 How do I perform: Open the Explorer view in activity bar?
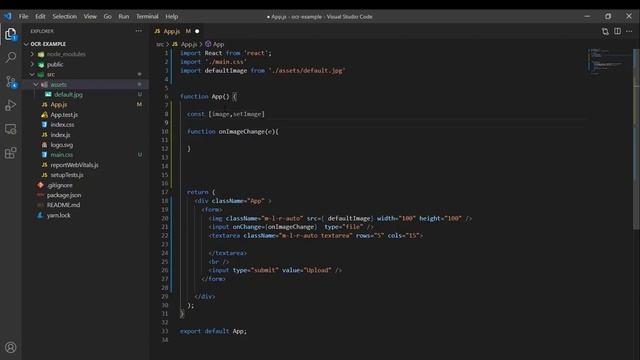(11, 34)
